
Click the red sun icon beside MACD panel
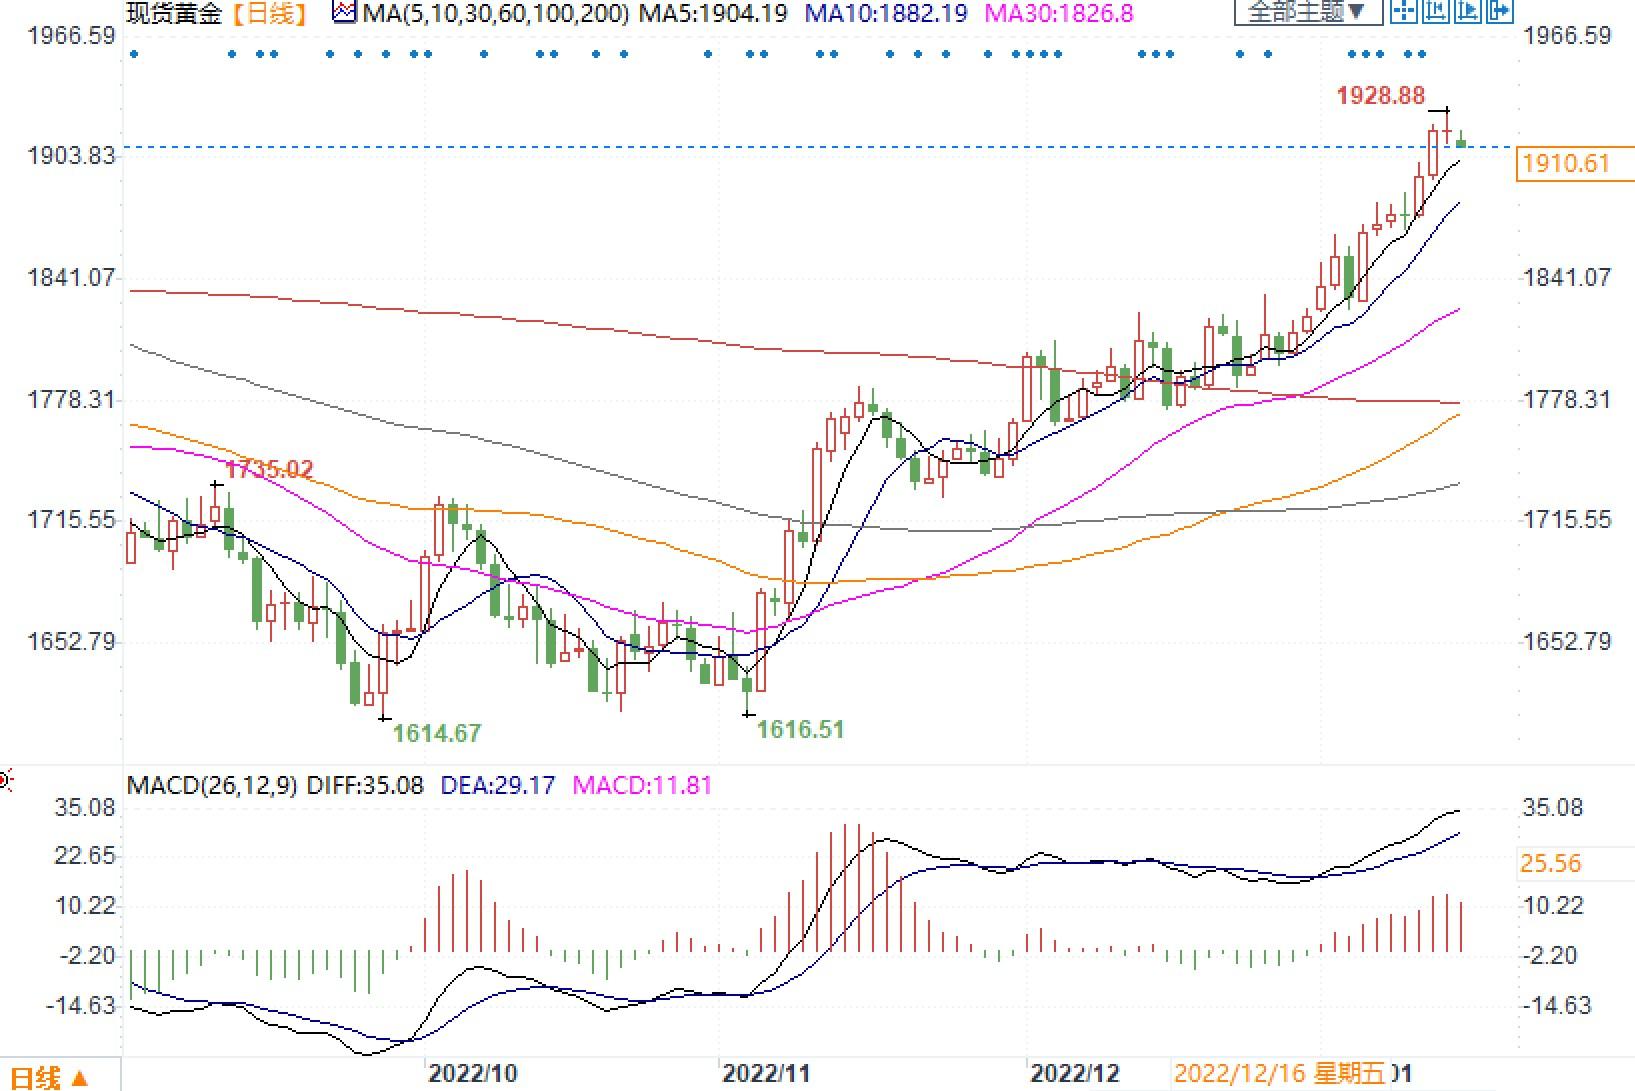(x=5, y=780)
